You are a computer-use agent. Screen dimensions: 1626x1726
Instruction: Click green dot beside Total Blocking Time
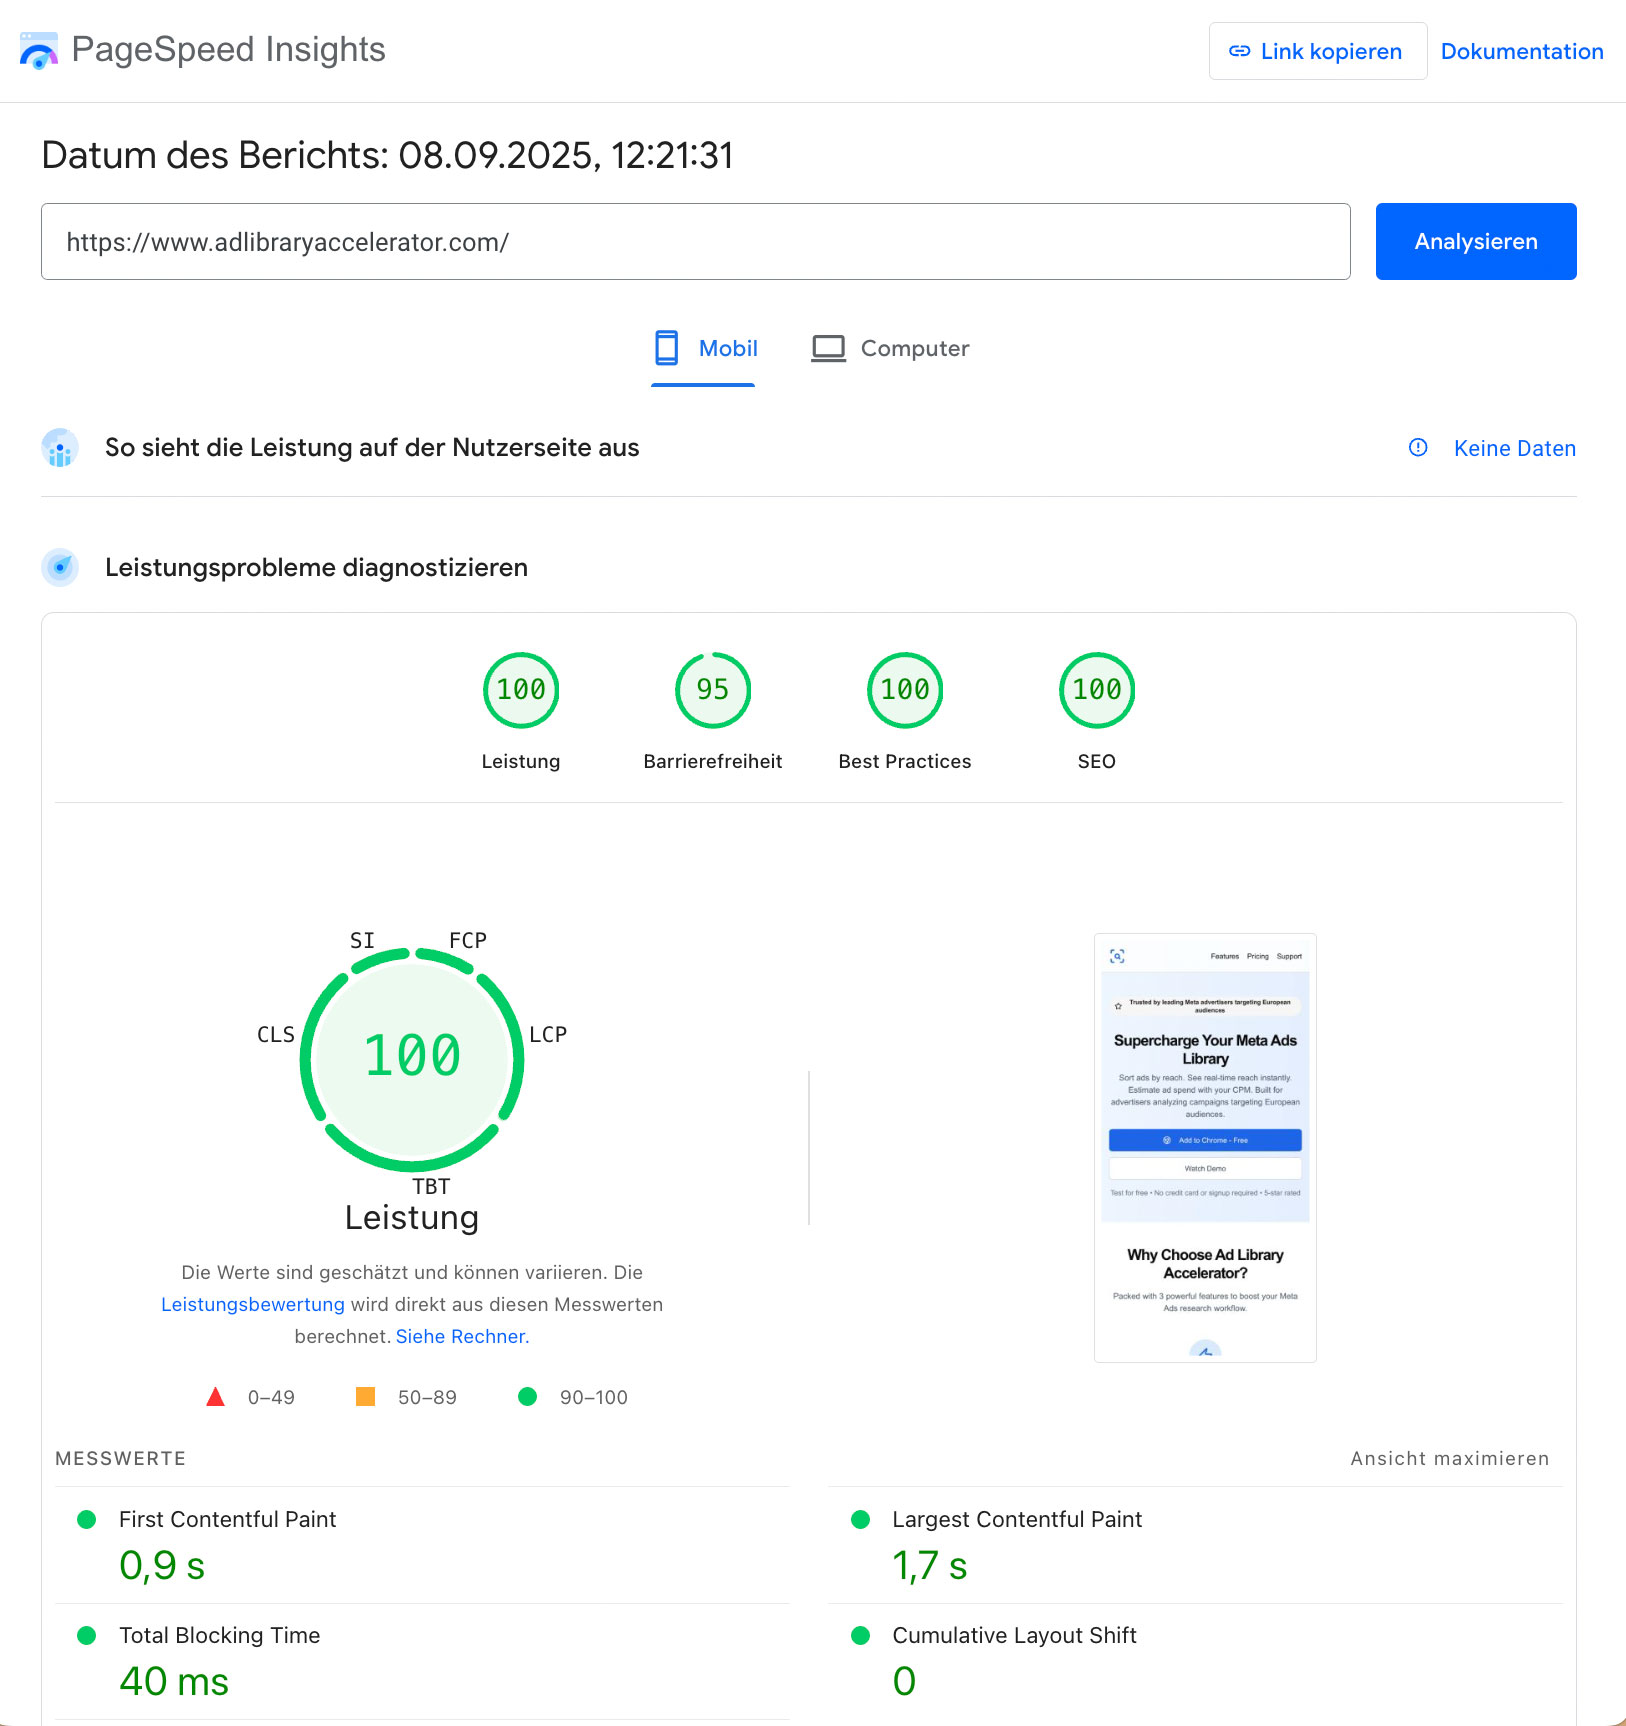click(87, 1635)
